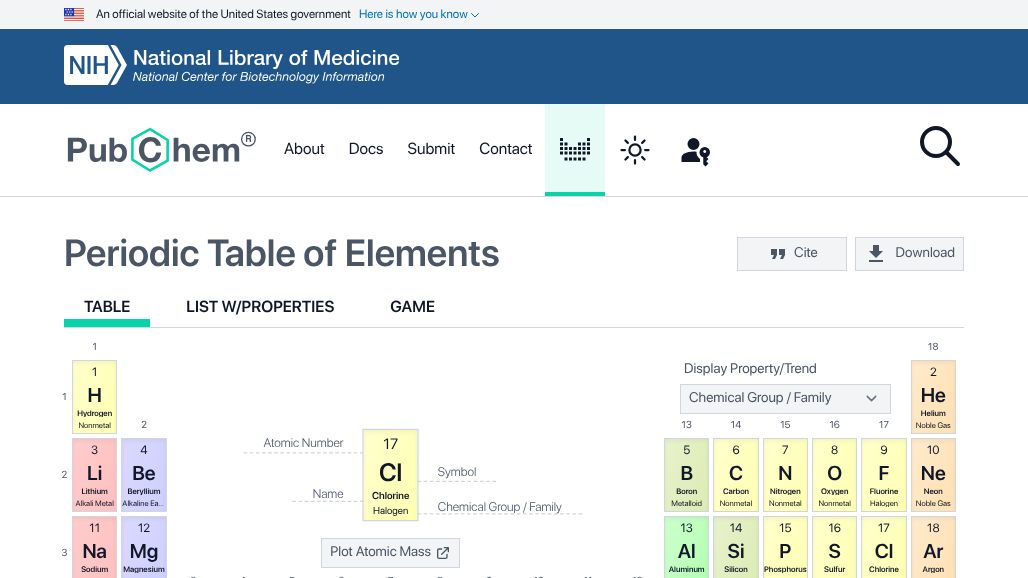1028x578 pixels.
Task: Click the 'Periodic Table of Elements' heading
Action: point(282,254)
